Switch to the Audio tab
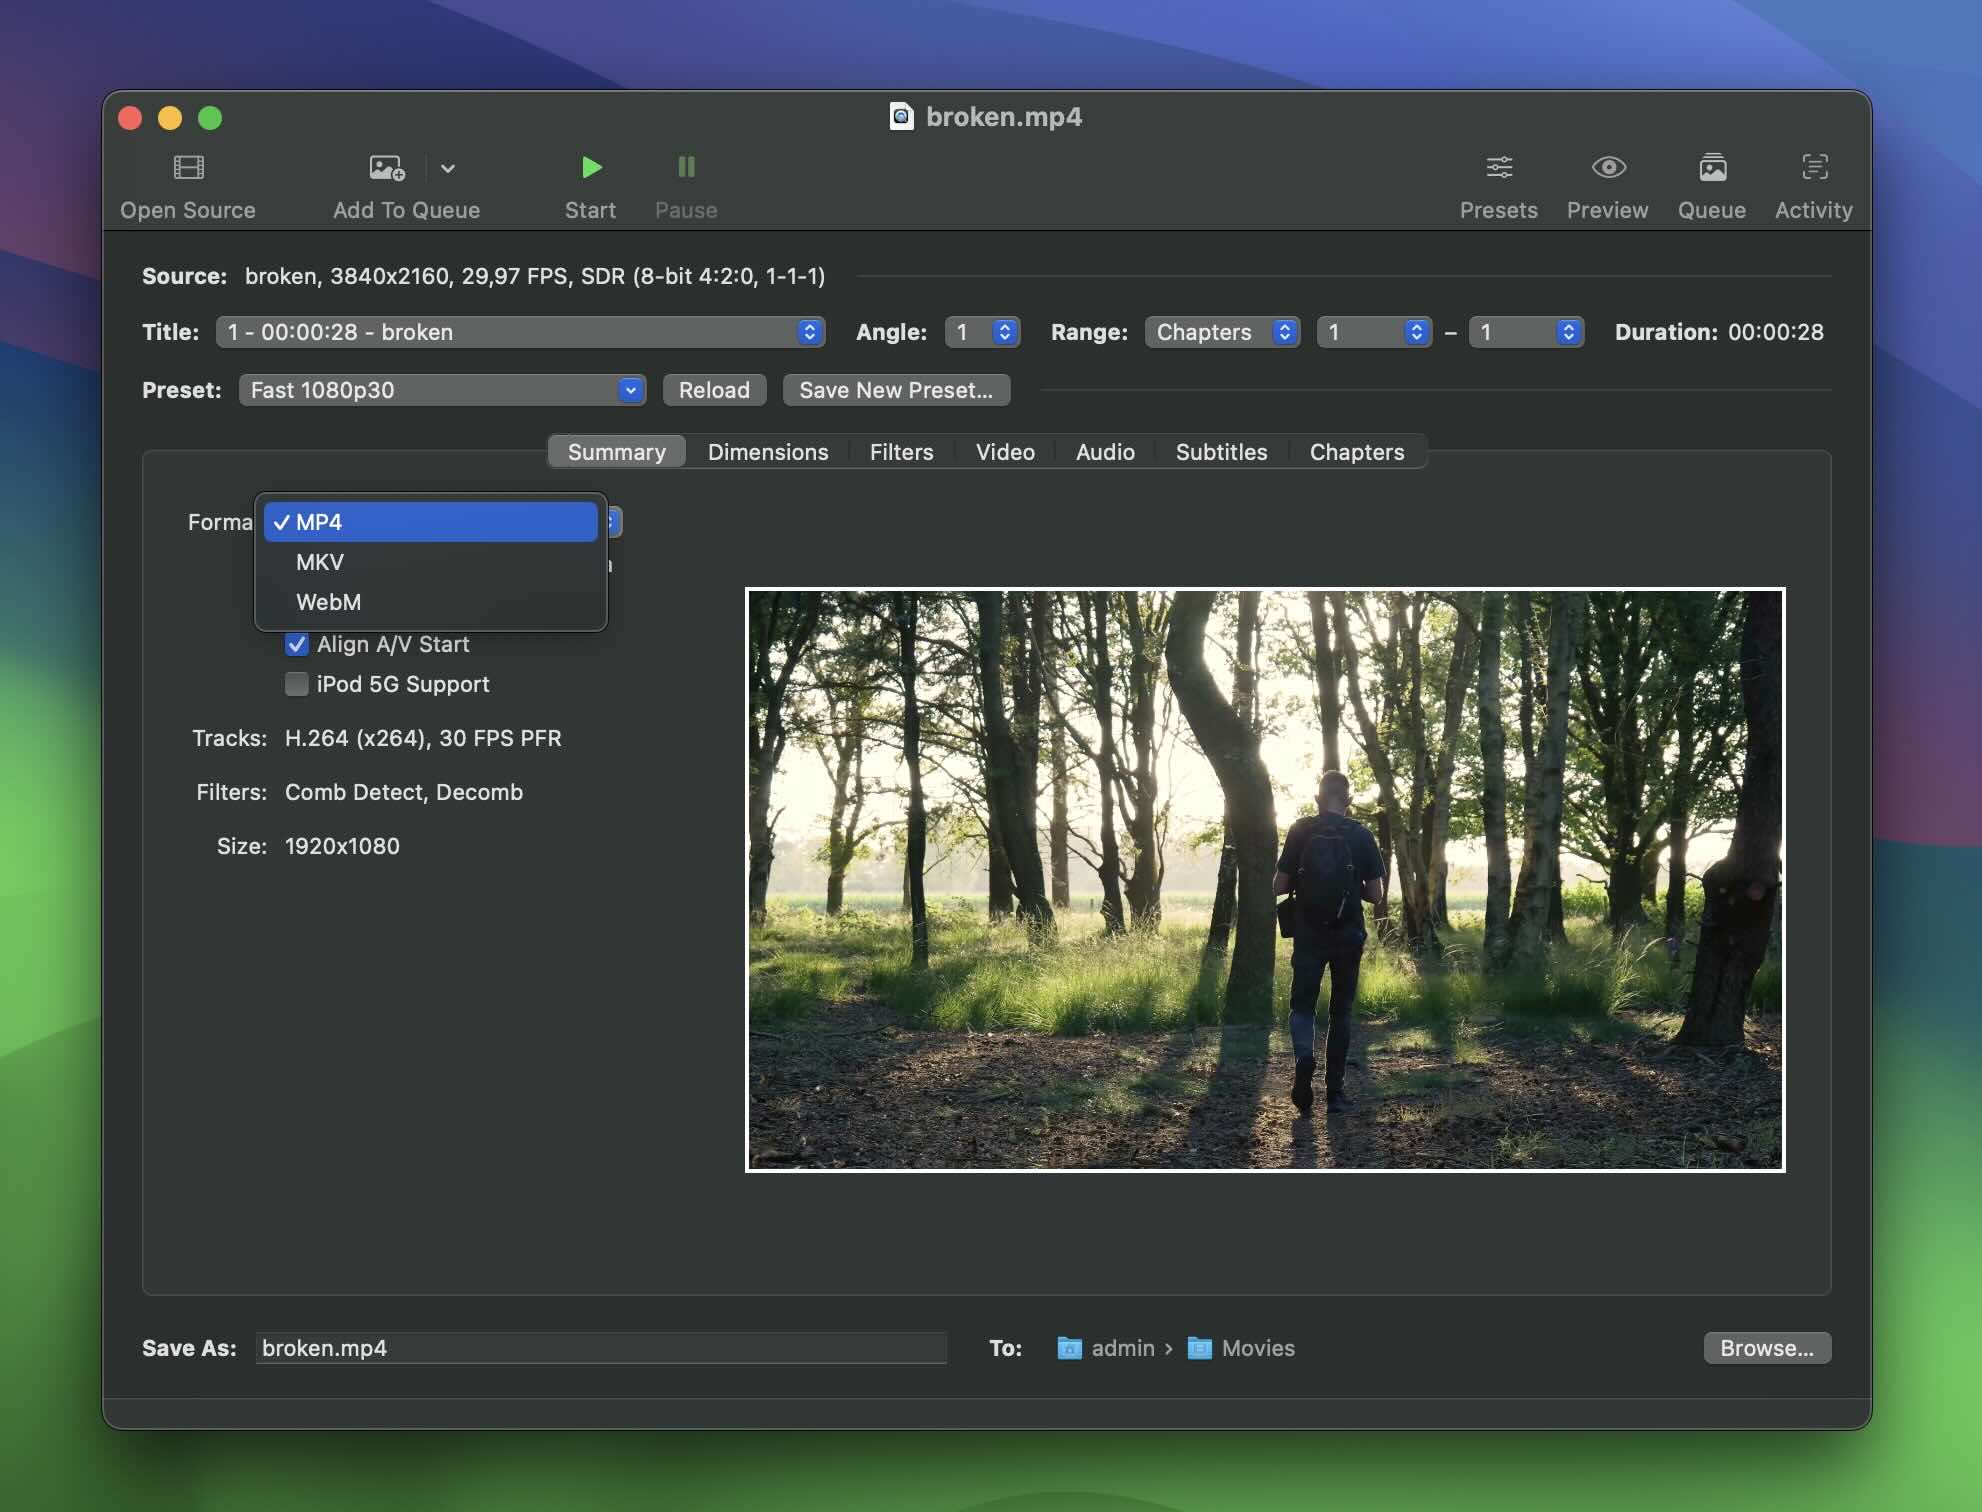This screenshot has width=1982, height=1512. [x=1105, y=451]
